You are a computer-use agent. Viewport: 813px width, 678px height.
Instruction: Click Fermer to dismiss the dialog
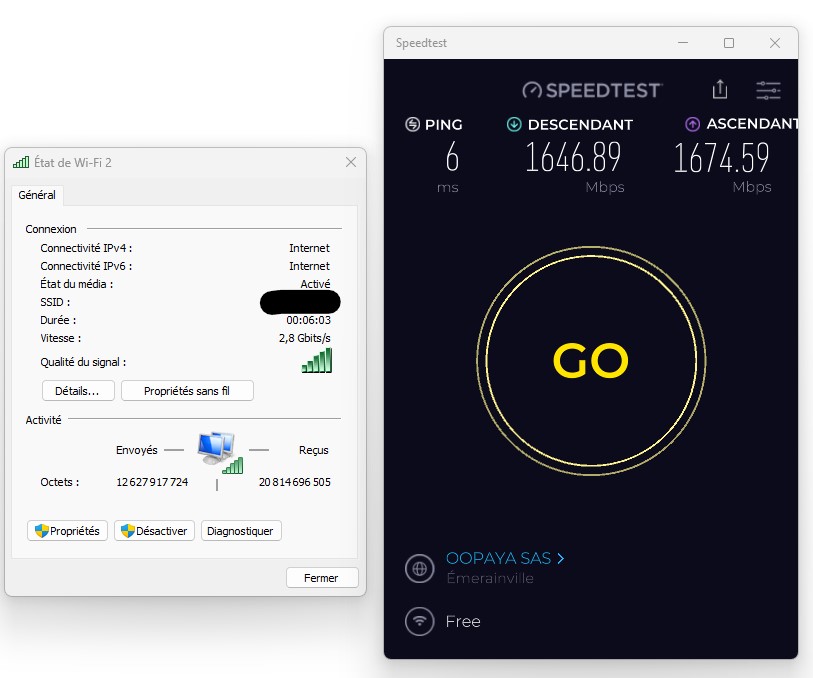321,578
